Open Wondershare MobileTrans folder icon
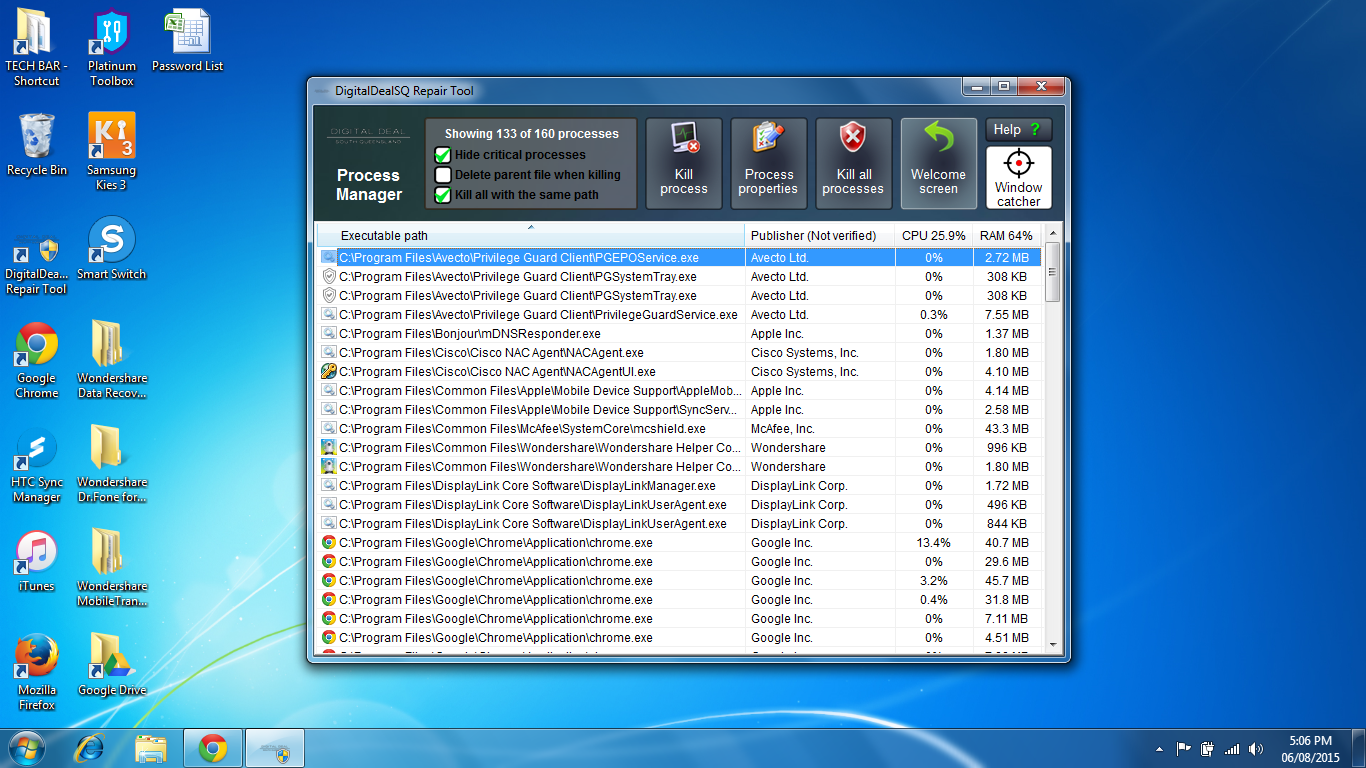 point(112,568)
